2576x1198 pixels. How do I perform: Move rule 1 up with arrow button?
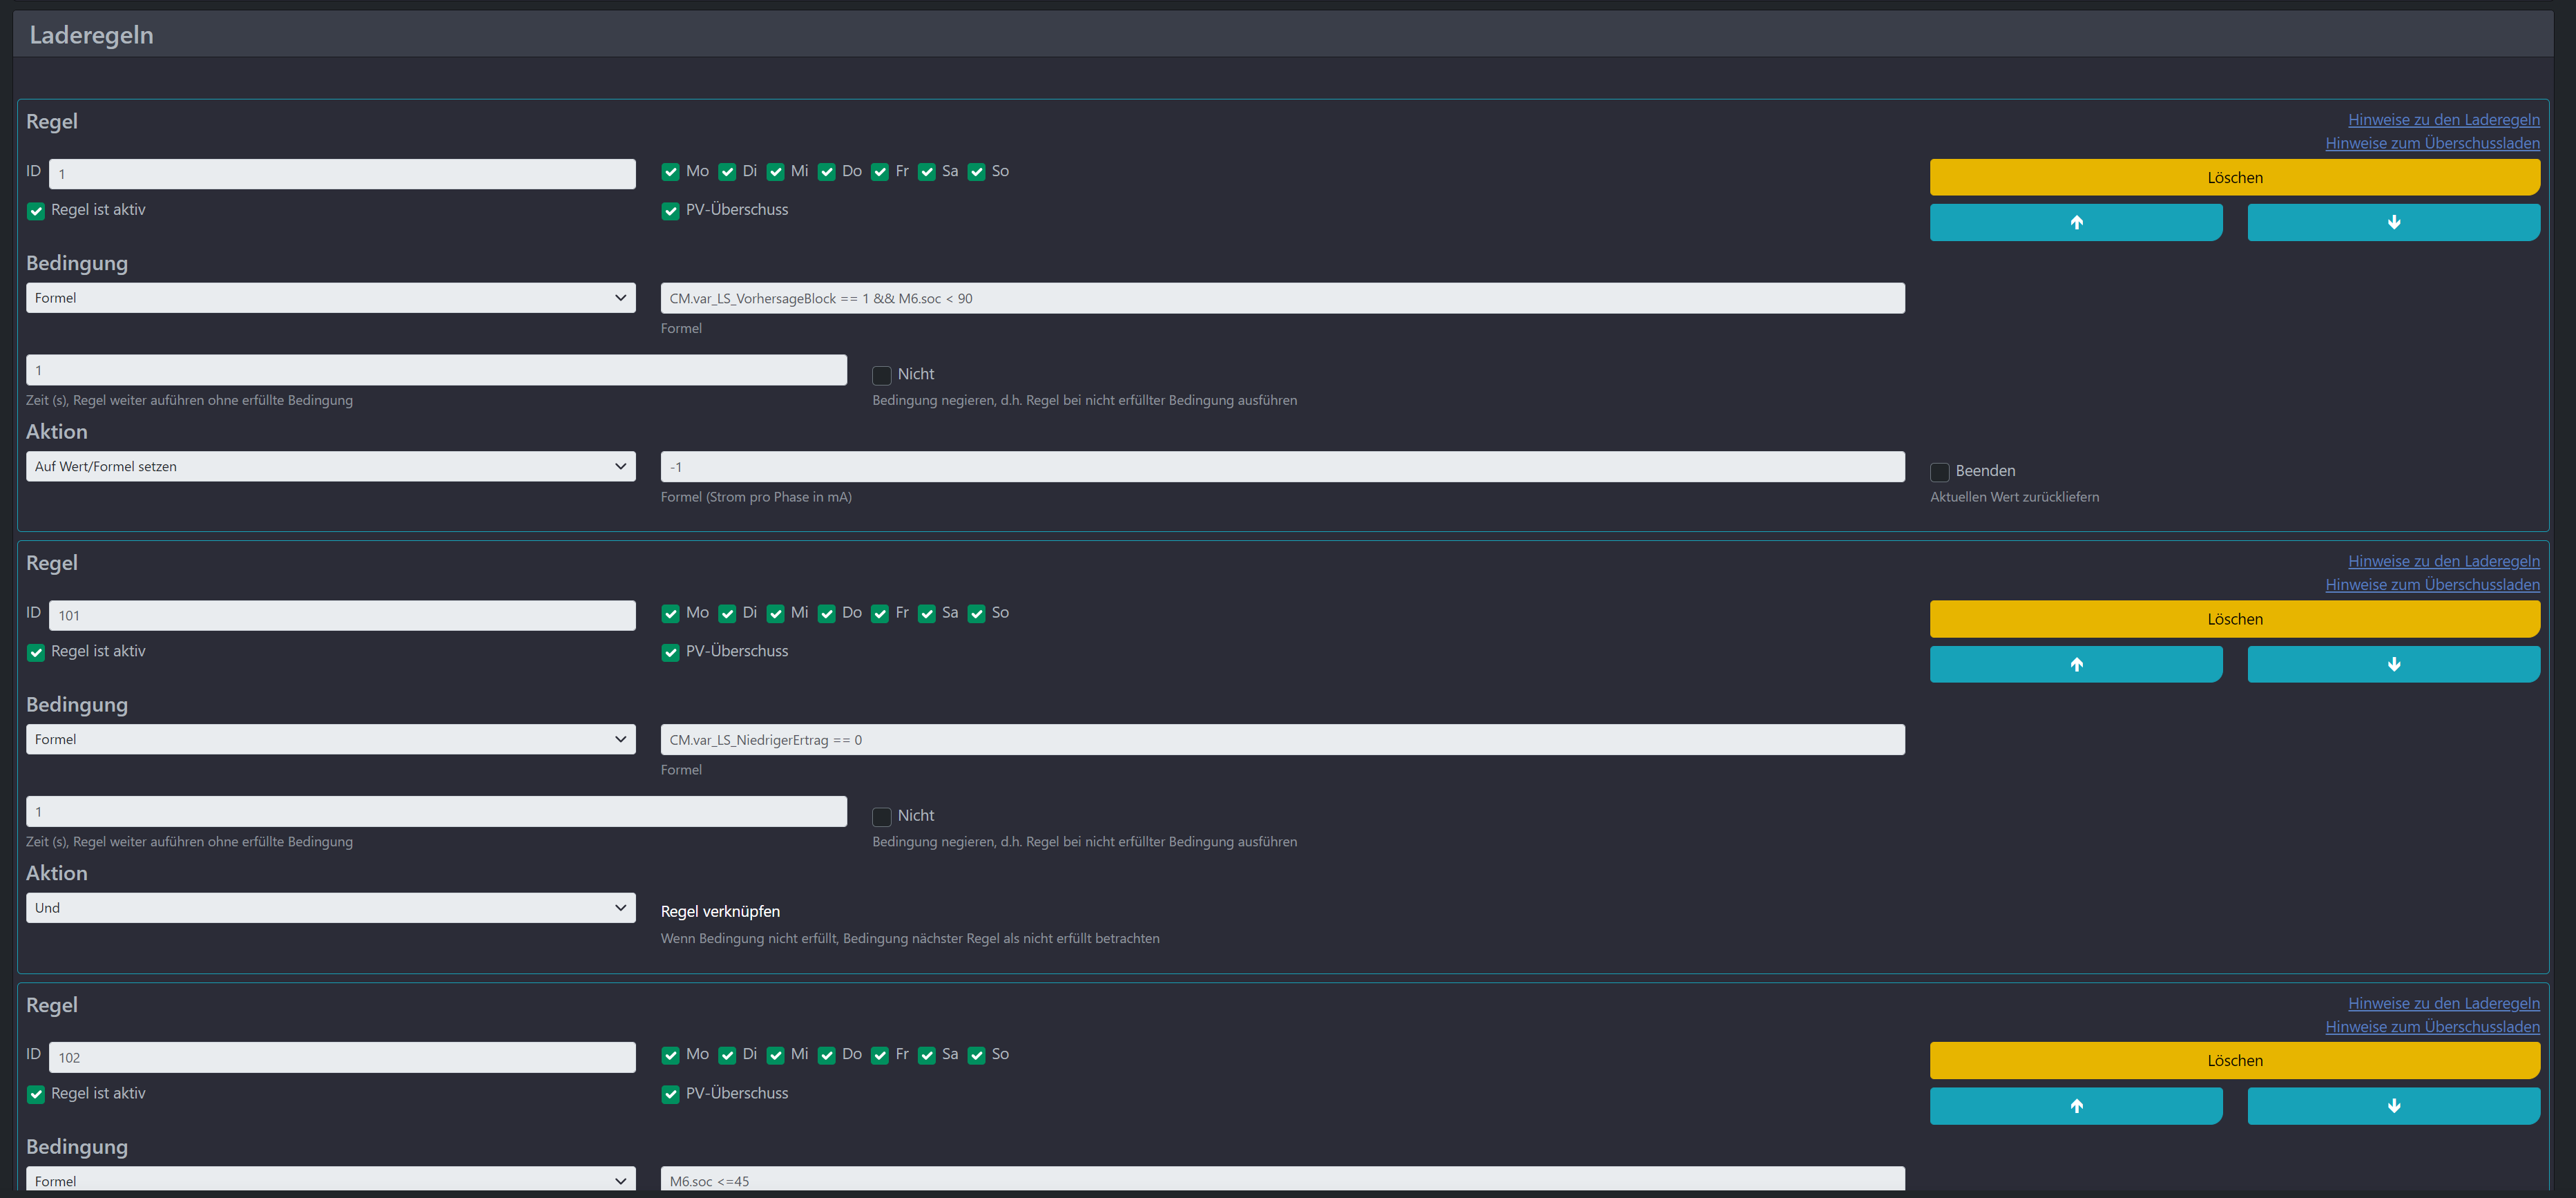[2075, 222]
